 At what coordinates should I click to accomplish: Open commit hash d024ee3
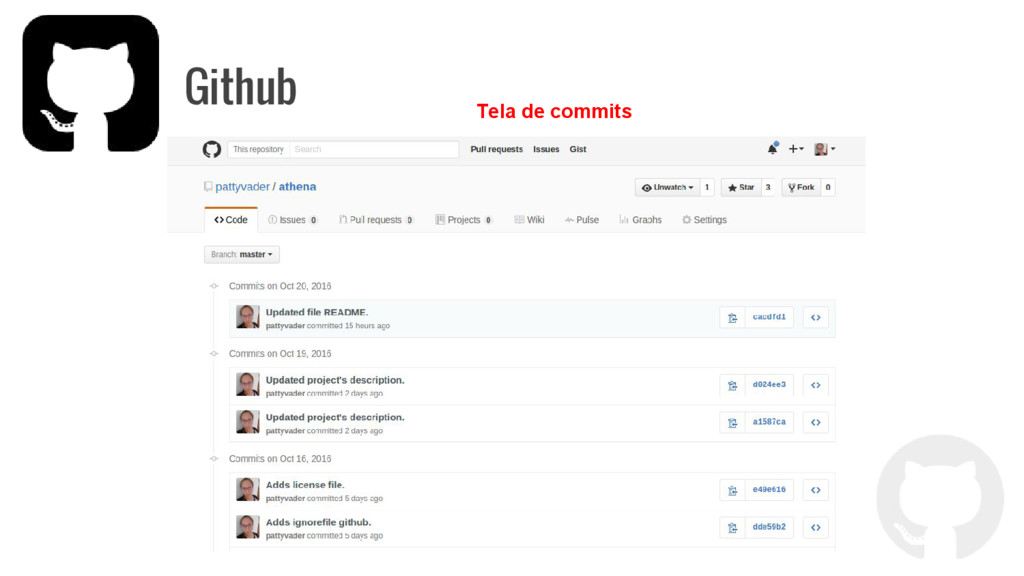point(769,385)
